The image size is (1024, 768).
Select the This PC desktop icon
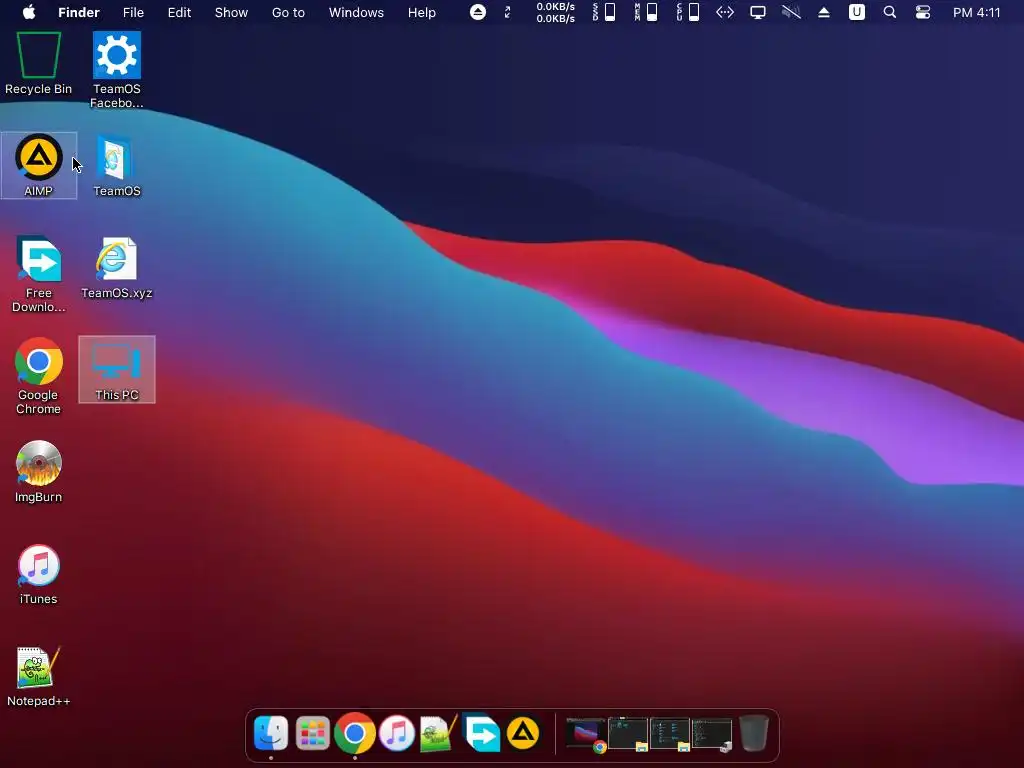[x=117, y=370]
